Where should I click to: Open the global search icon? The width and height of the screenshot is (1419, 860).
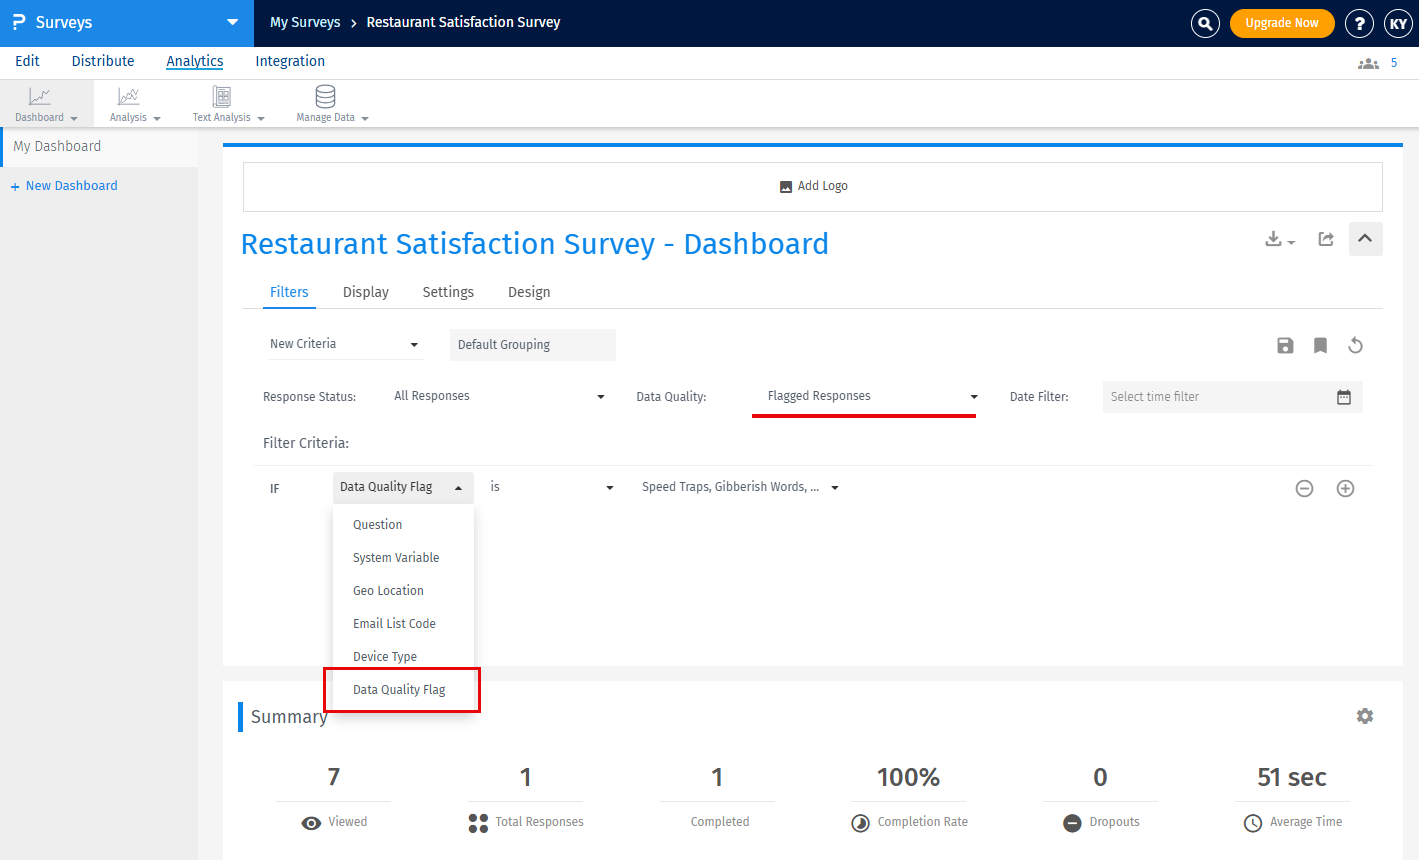1205,23
